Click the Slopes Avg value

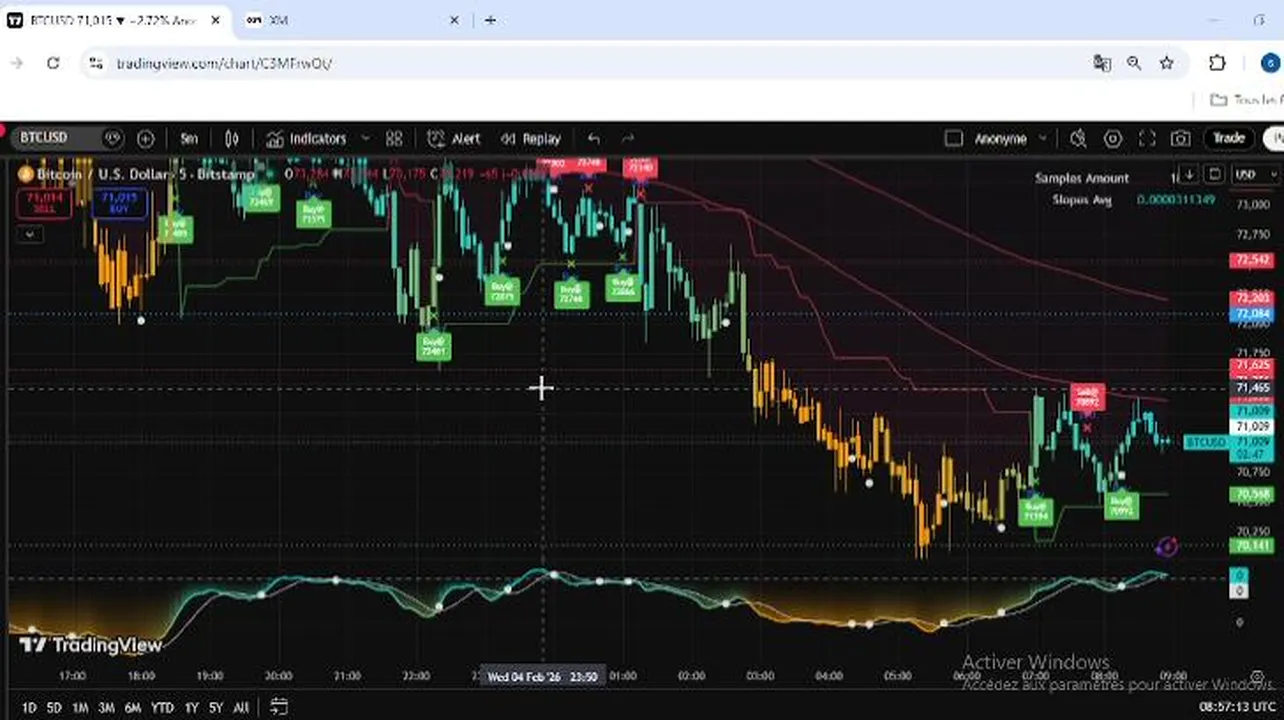click(x=1175, y=200)
